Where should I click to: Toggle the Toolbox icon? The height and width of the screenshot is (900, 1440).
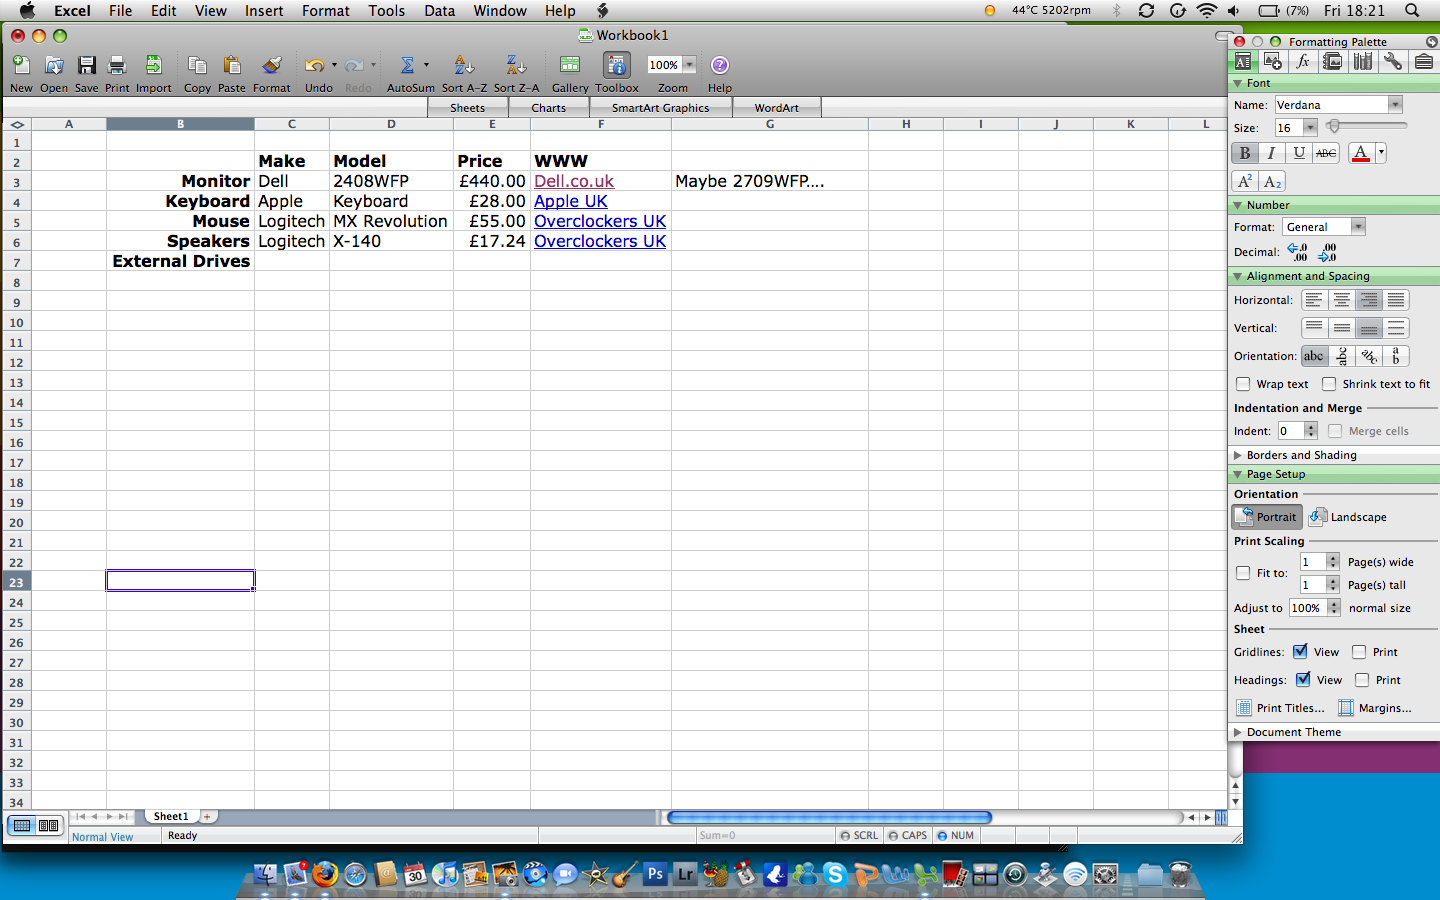(617, 65)
